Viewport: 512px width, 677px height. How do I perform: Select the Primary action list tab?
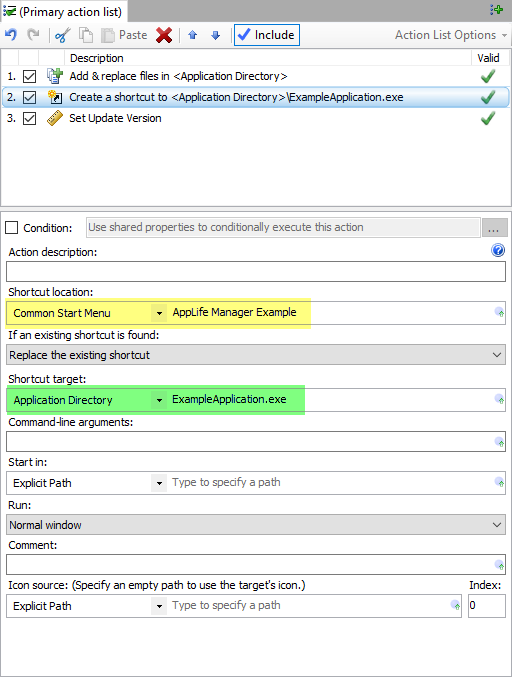(63, 12)
